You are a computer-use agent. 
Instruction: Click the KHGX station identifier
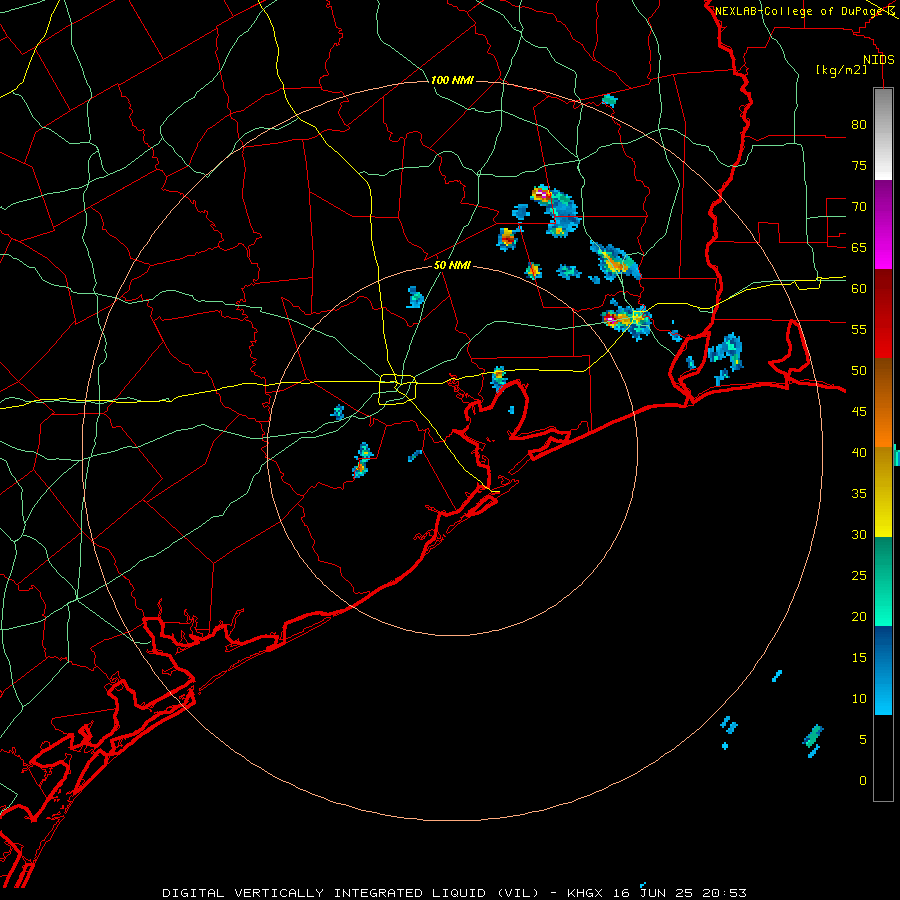(x=585, y=893)
